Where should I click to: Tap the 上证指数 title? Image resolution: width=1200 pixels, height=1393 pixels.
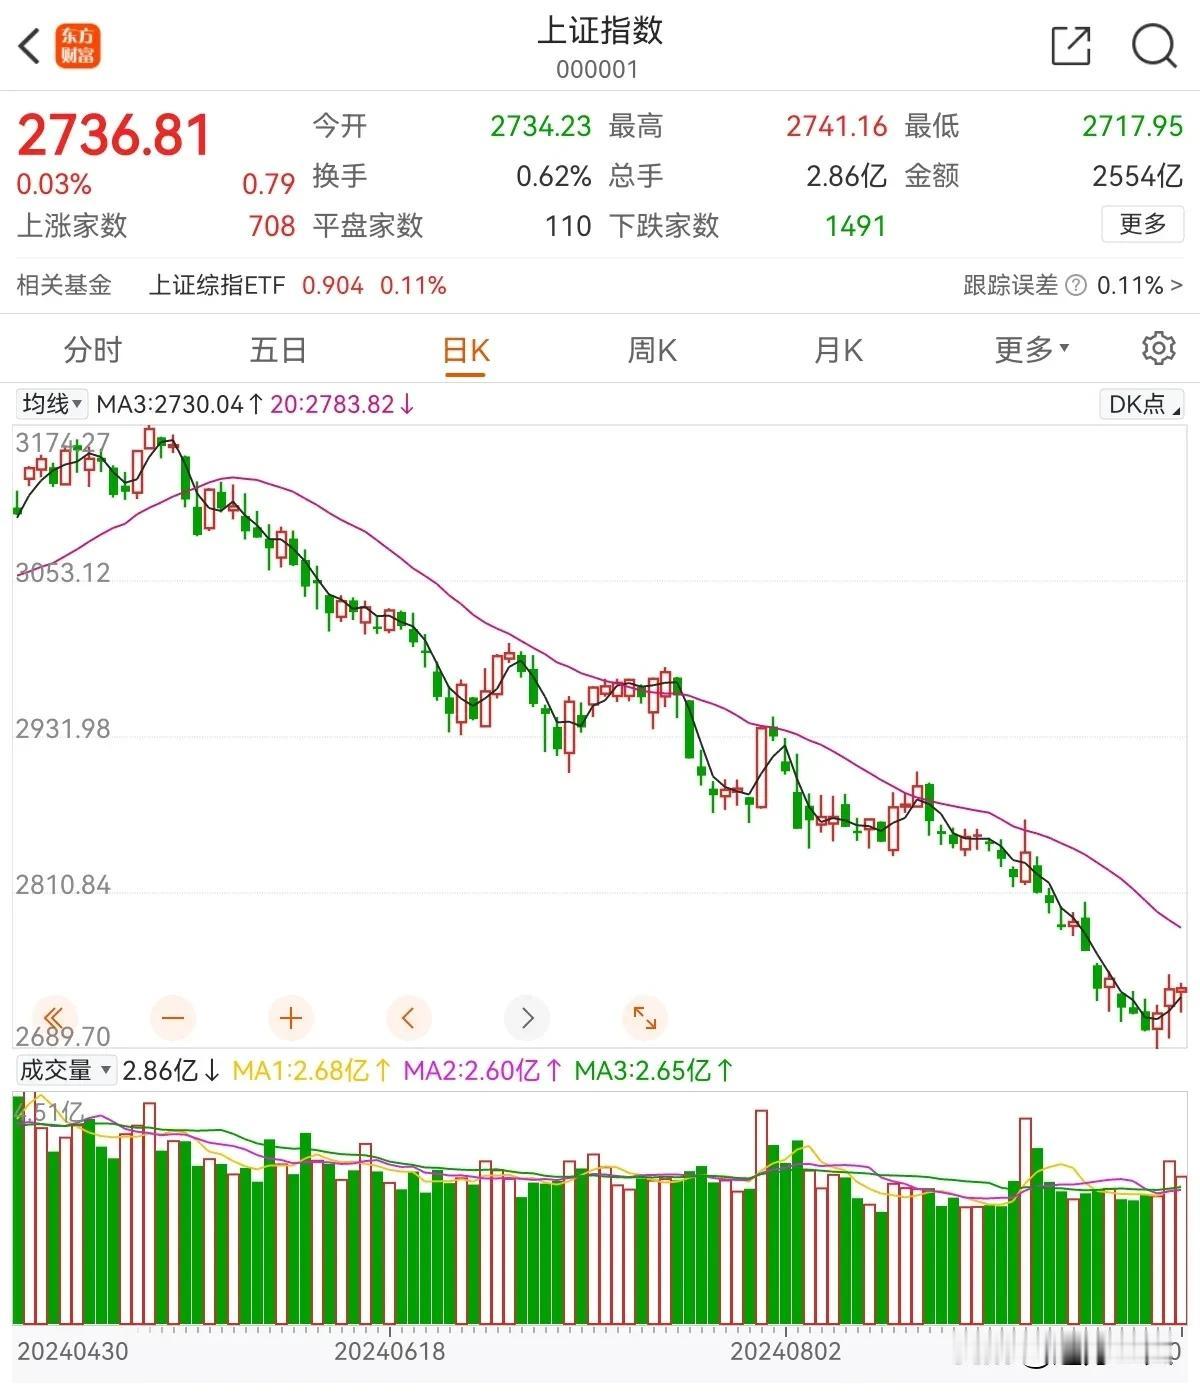pos(600,30)
